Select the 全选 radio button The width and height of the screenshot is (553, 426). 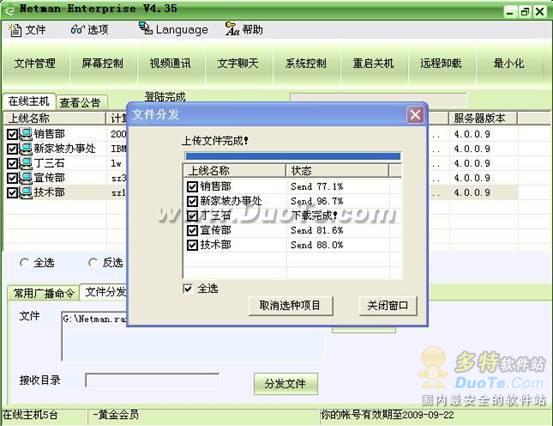[24, 262]
